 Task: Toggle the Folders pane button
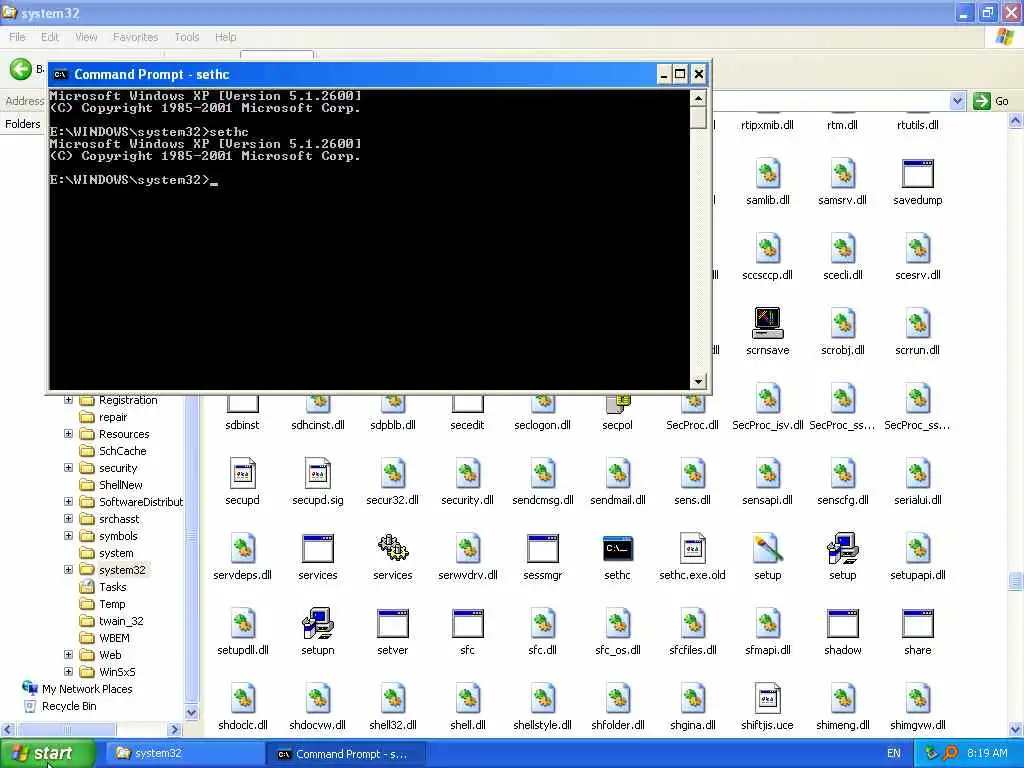23,124
